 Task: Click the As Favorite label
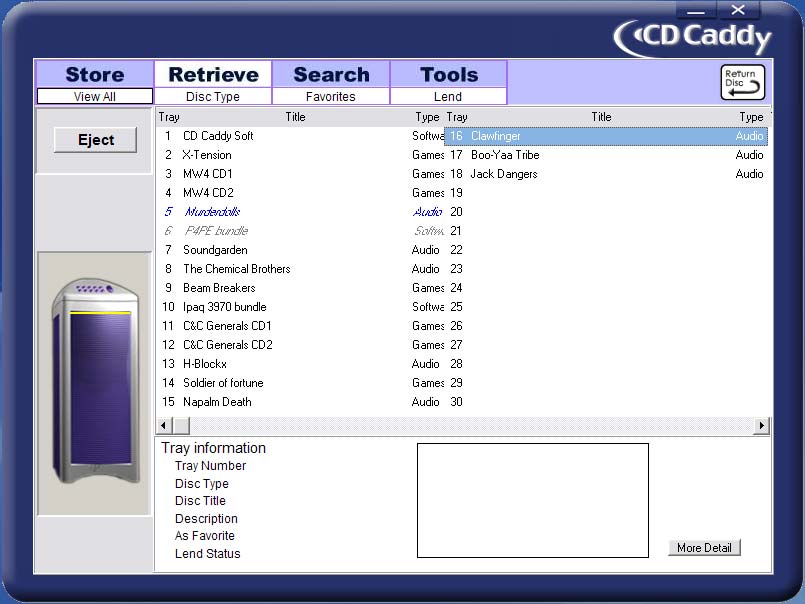coord(205,536)
